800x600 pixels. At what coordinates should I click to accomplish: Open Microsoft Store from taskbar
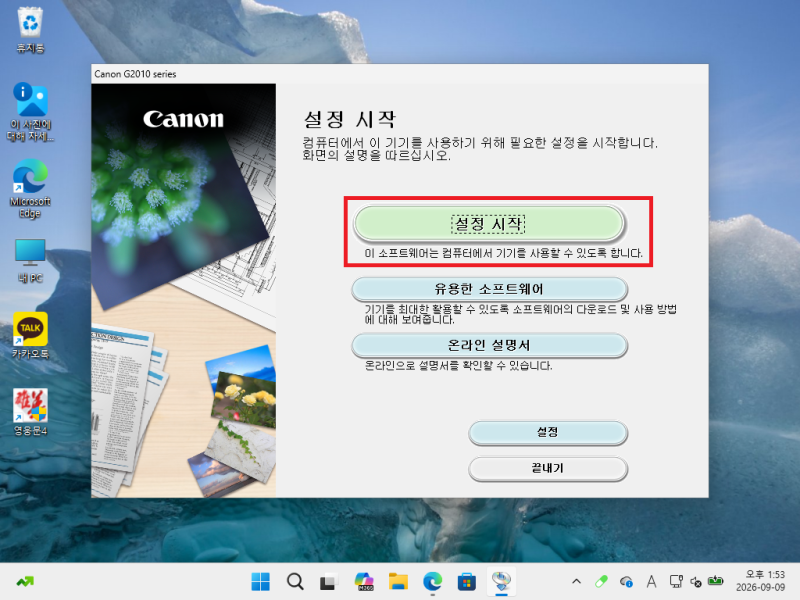467,581
